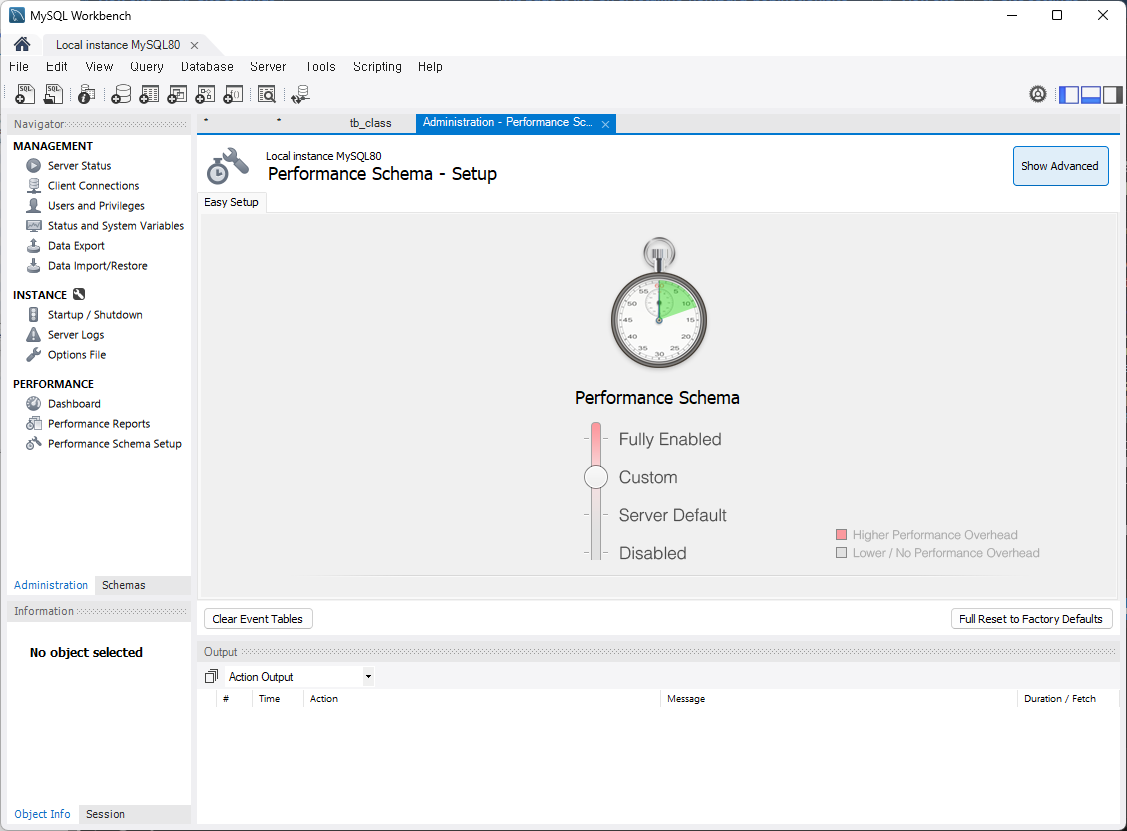
Task: Open Startup / Shutdown
Action: click(95, 315)
